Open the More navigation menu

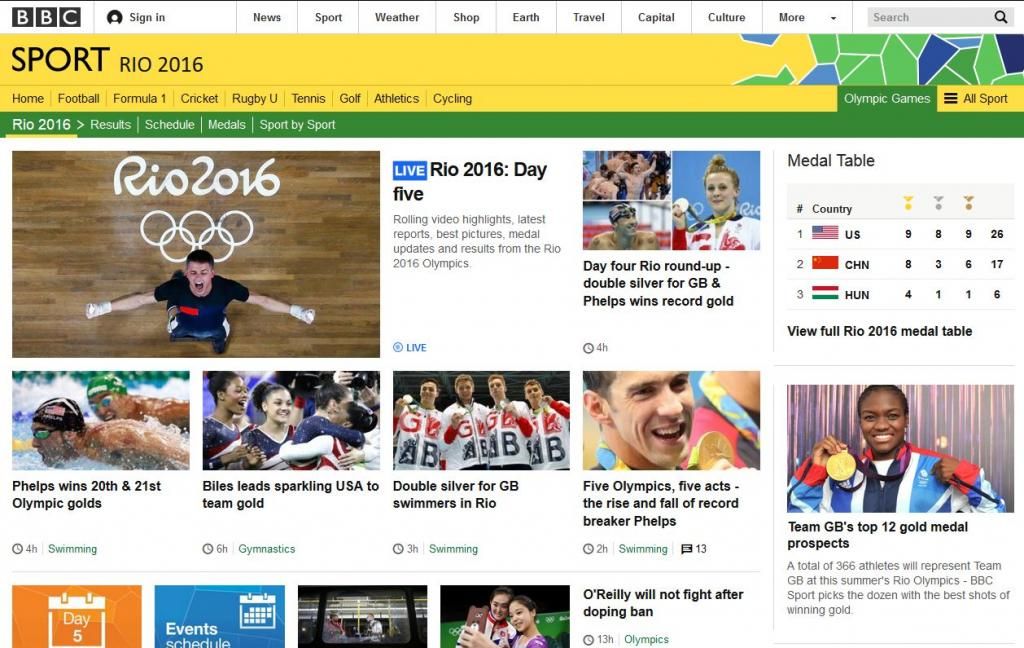coord(792,18)
